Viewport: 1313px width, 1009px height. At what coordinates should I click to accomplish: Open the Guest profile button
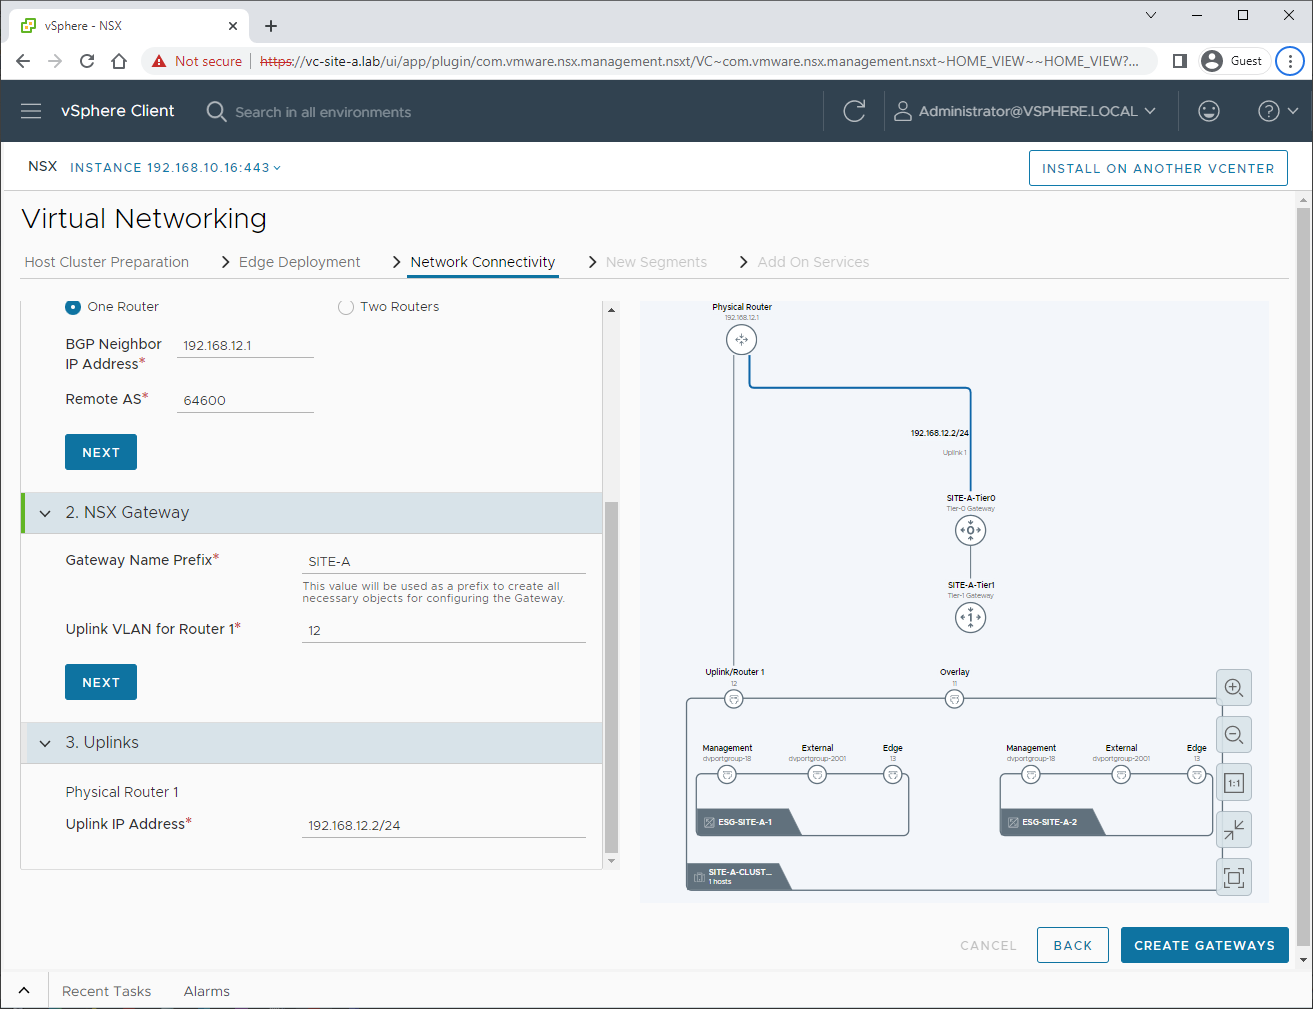point(1234,61)
